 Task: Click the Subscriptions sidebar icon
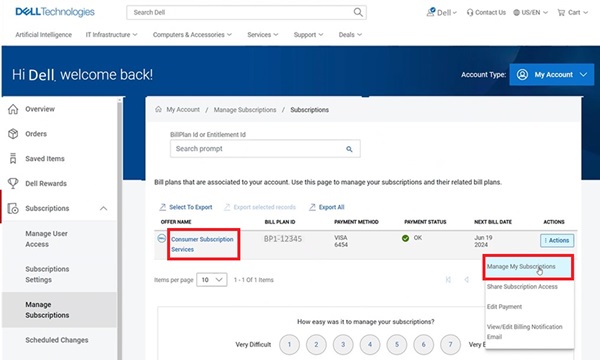[13, 208]
